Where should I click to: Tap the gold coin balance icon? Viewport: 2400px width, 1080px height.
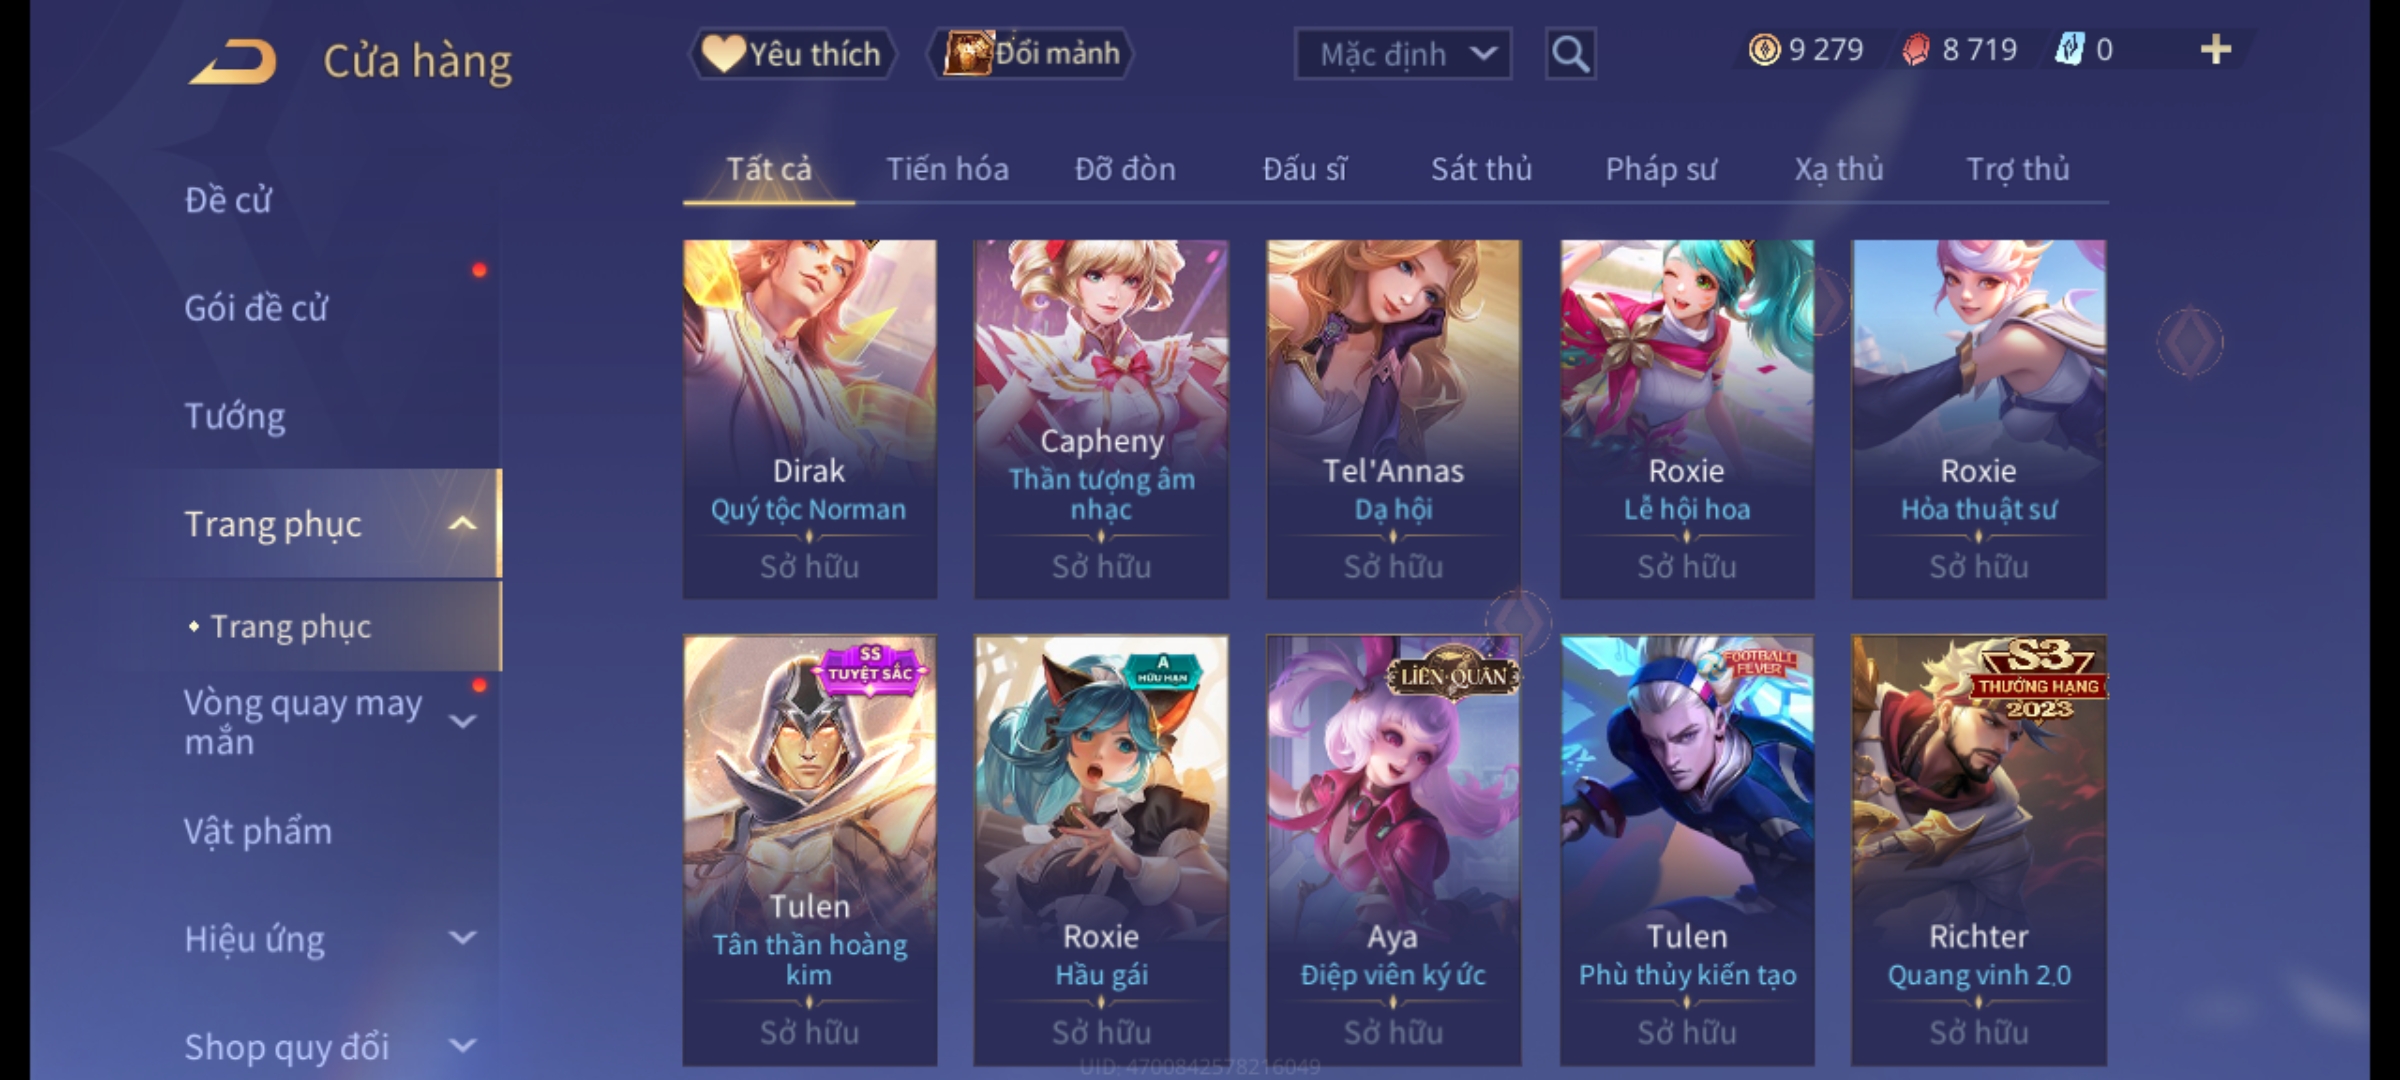1764,50
